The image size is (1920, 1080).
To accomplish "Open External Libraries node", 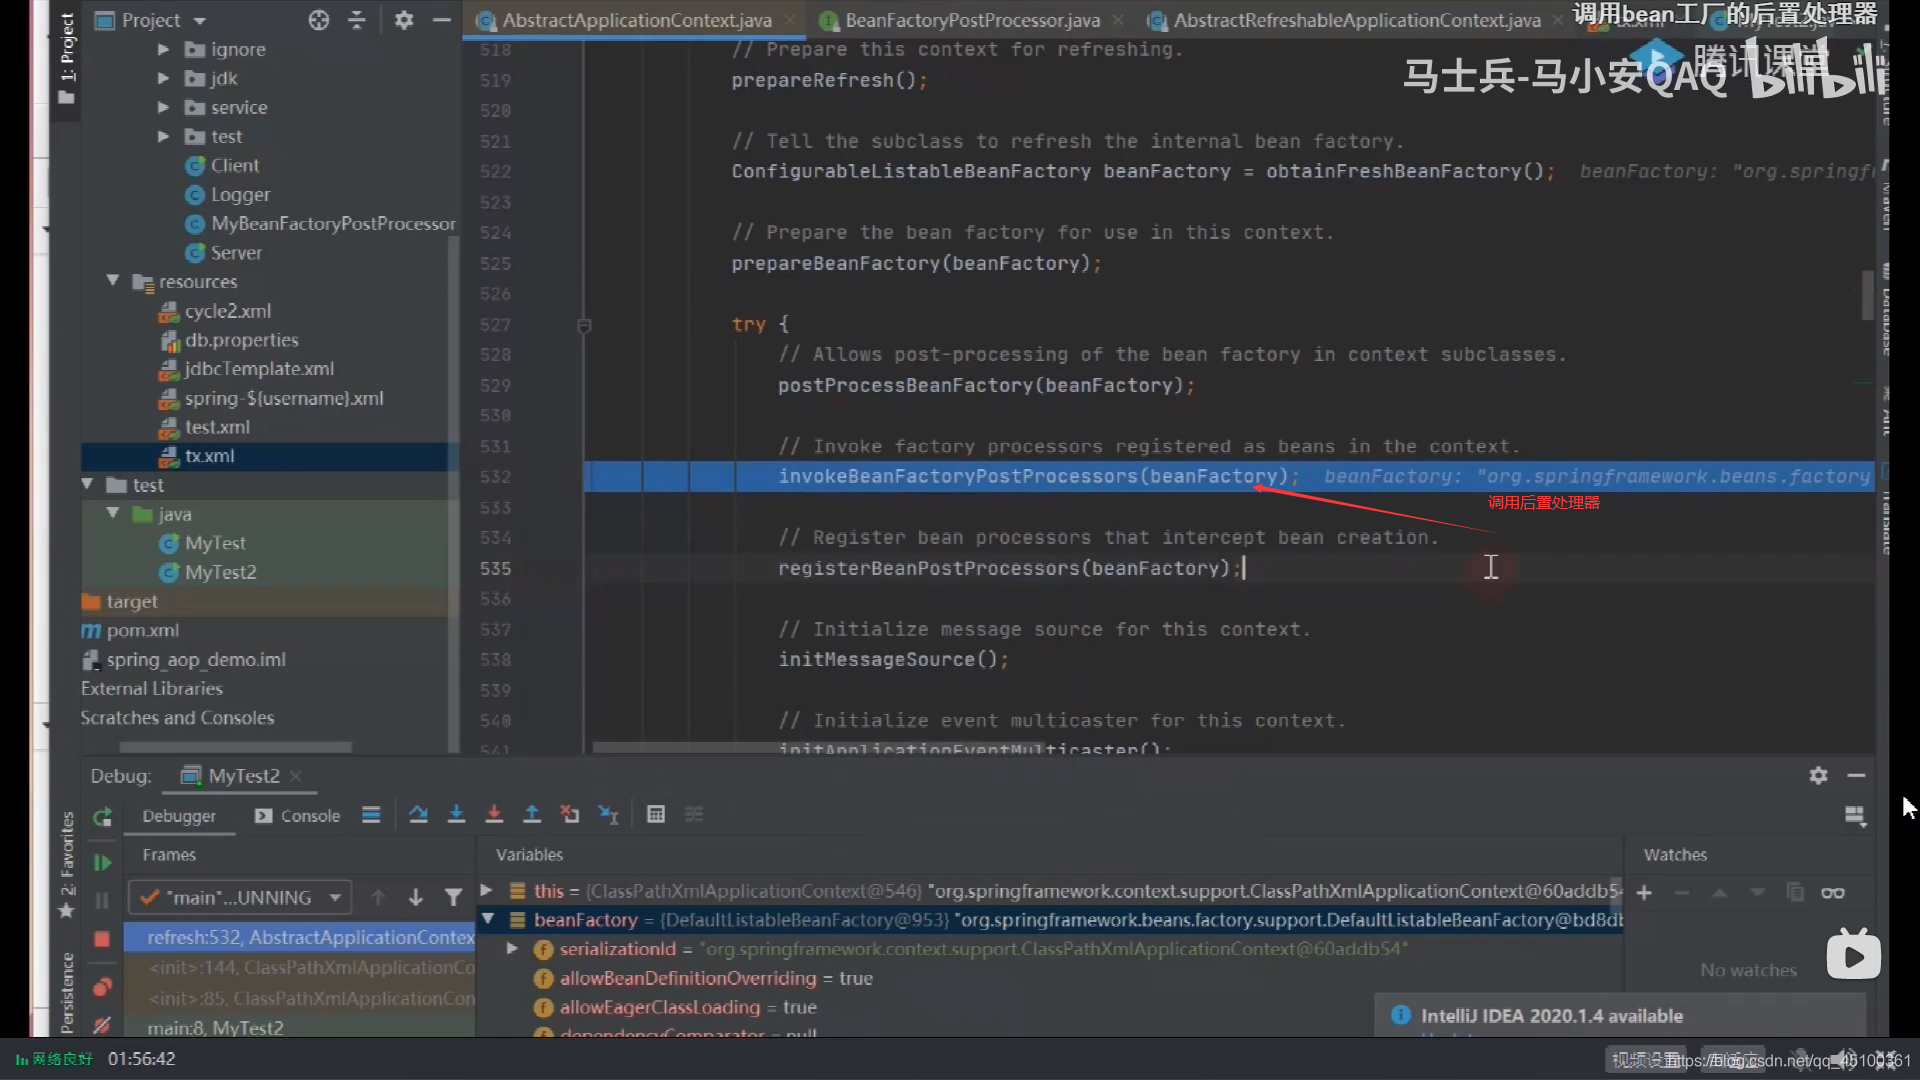I will (x=152, y=689).
